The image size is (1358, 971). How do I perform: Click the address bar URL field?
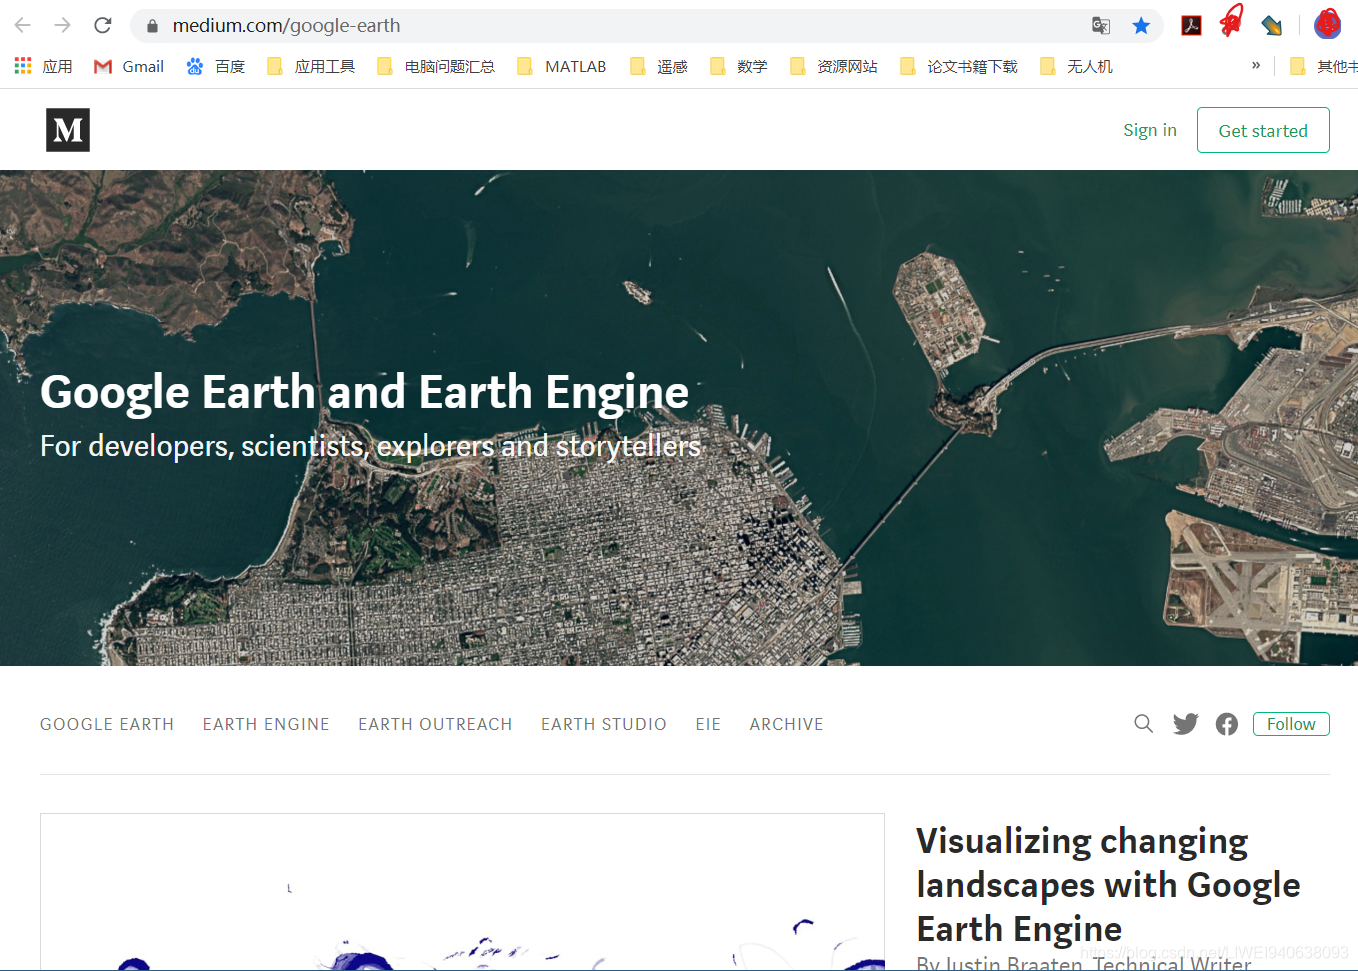[x=620, y=25]
